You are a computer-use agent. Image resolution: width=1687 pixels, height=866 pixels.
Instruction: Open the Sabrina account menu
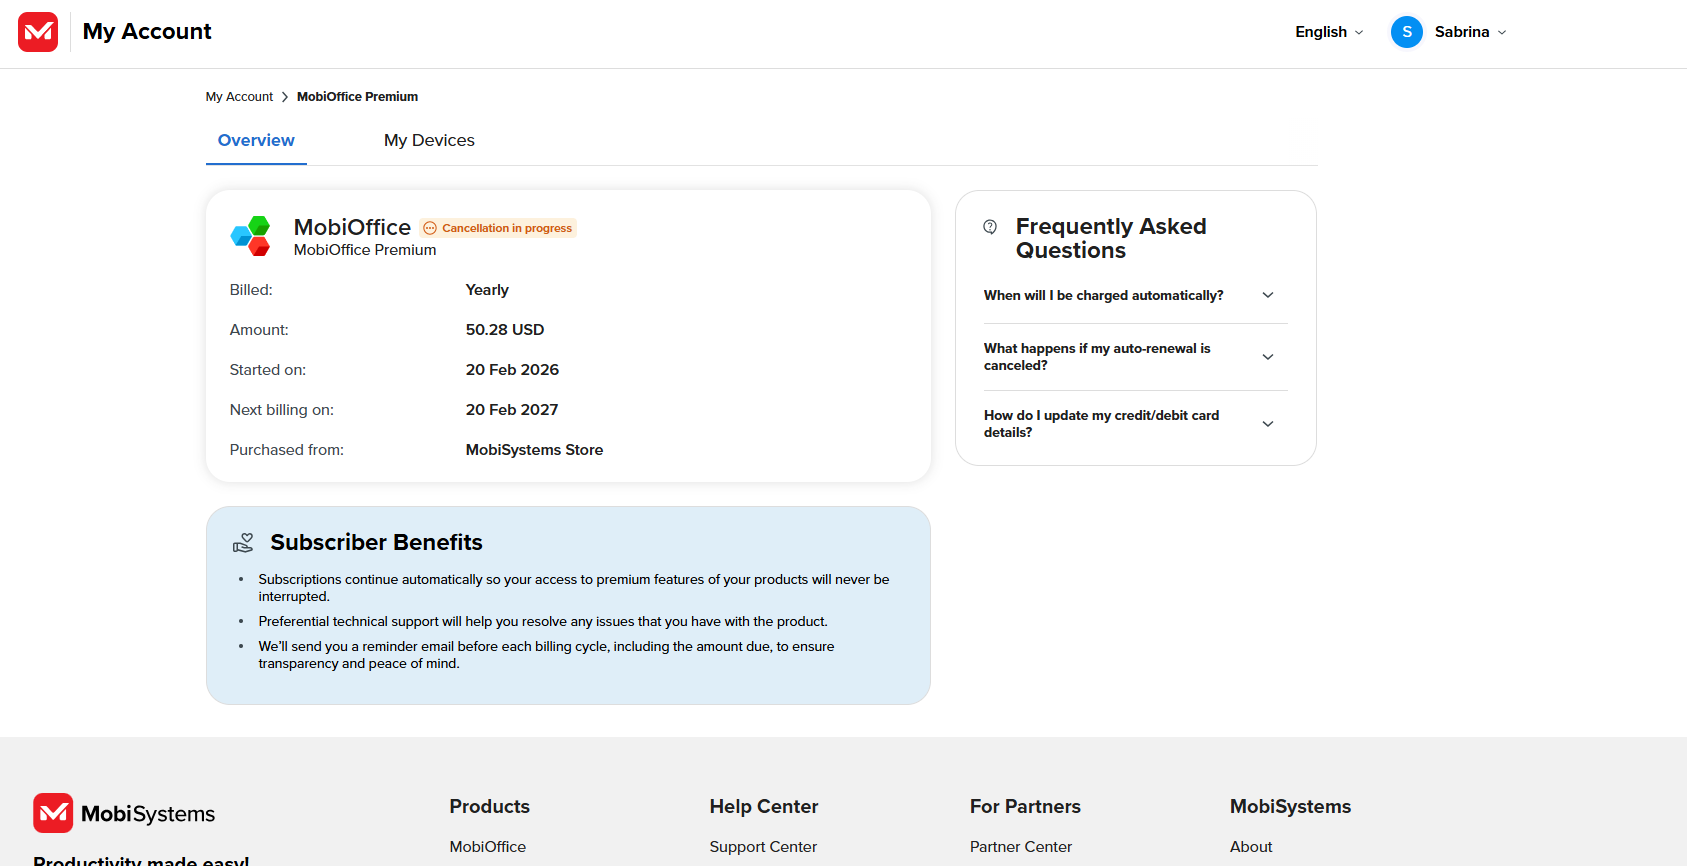[1470, 32]
